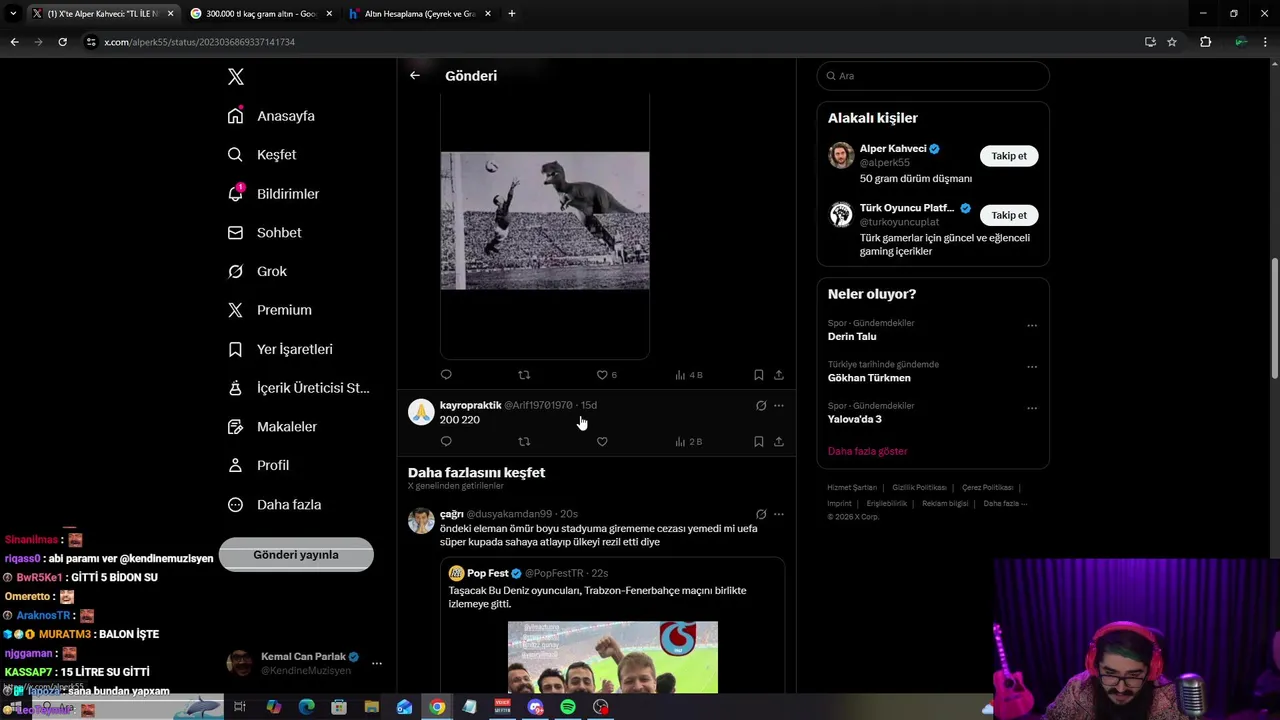Expand Daha fazla menu
Screen dimensions: 1280x720
274,505
